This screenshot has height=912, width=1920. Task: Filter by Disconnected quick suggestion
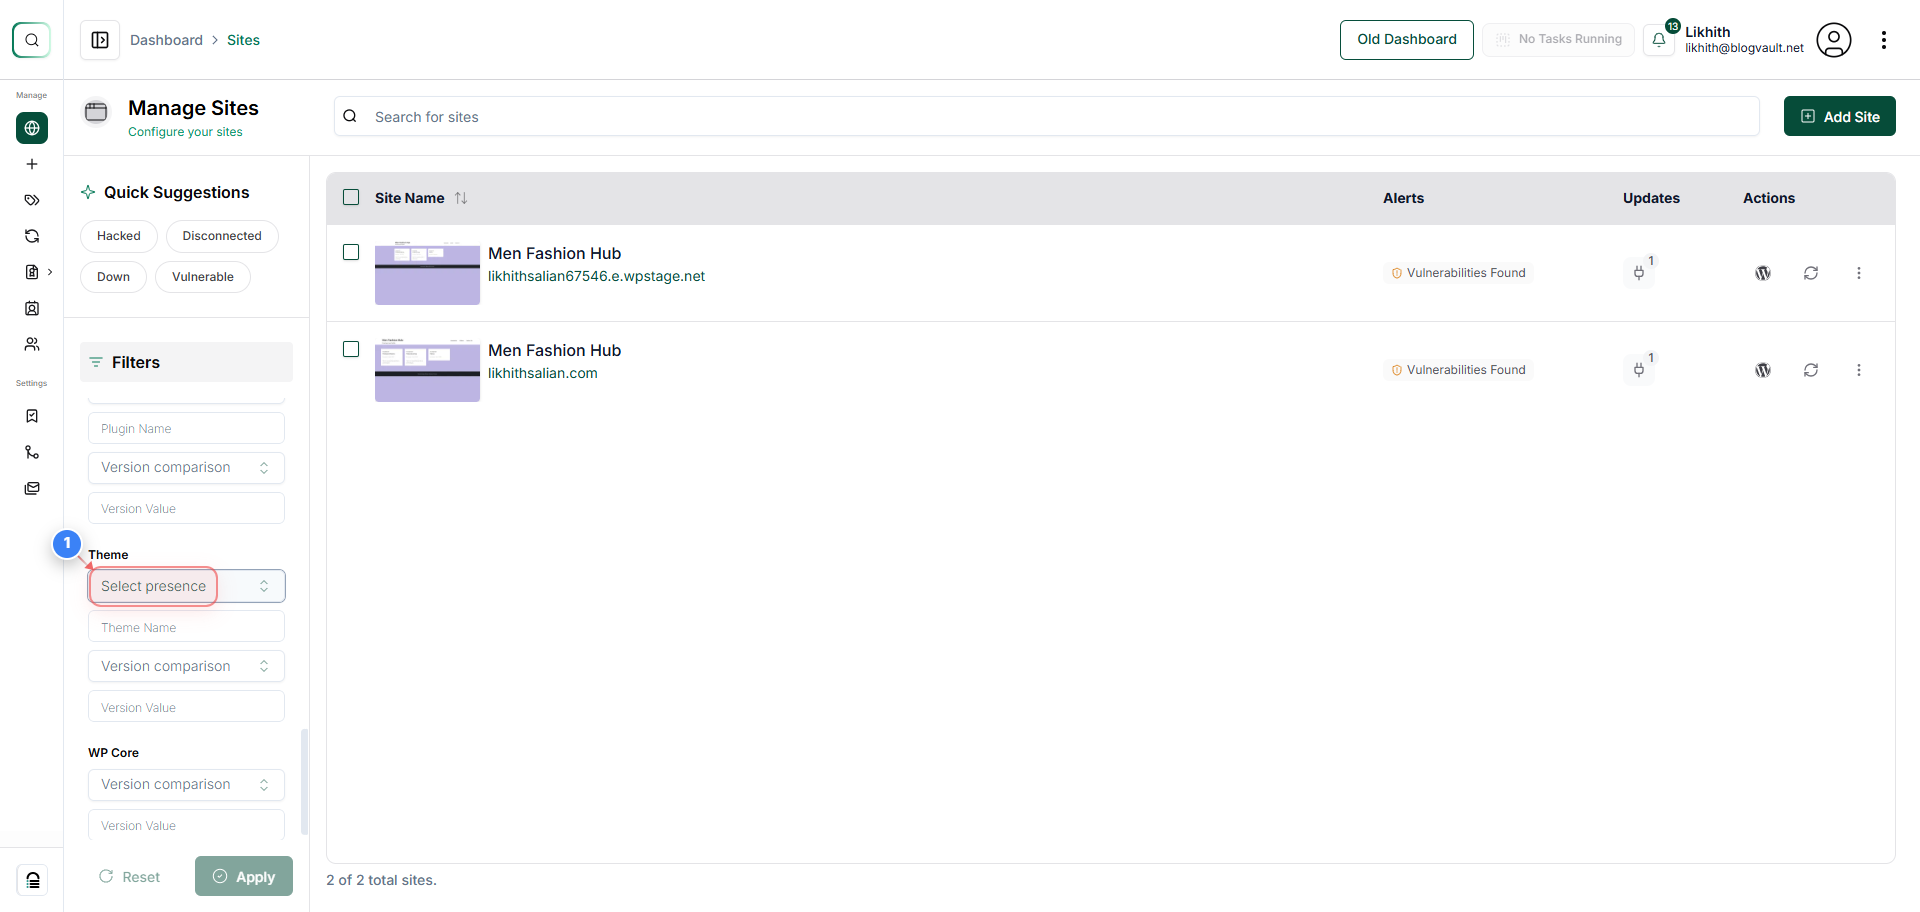[x=222, y=236]
